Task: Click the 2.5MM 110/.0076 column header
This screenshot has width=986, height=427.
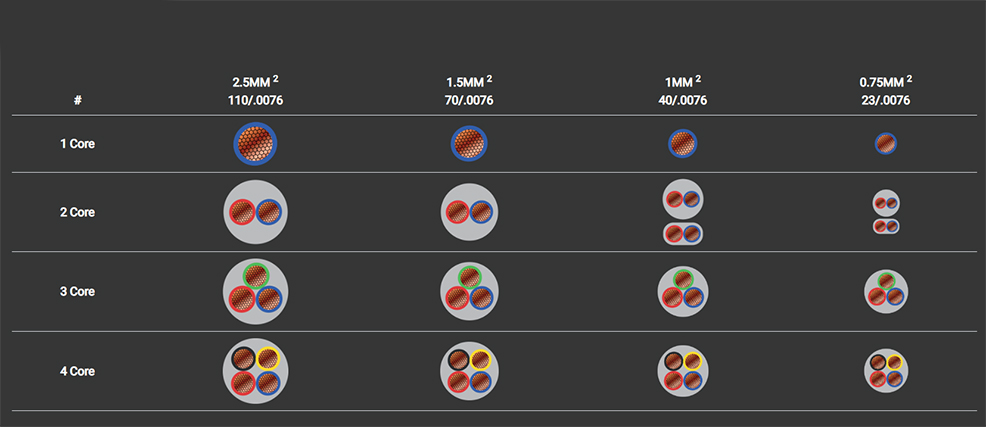Action: [x=255, y=90]
